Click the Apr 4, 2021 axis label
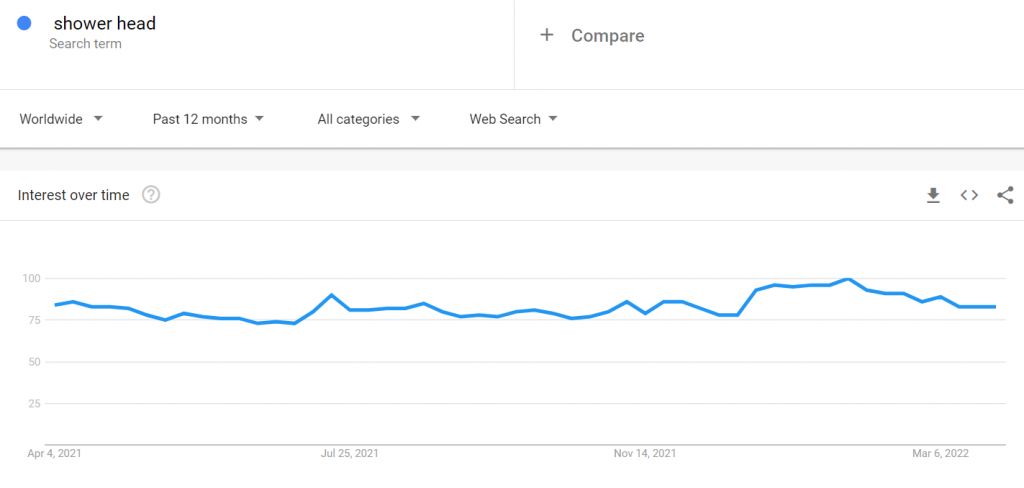The image size is (1024, 488). pyautogui.click(x=54, y=454)
